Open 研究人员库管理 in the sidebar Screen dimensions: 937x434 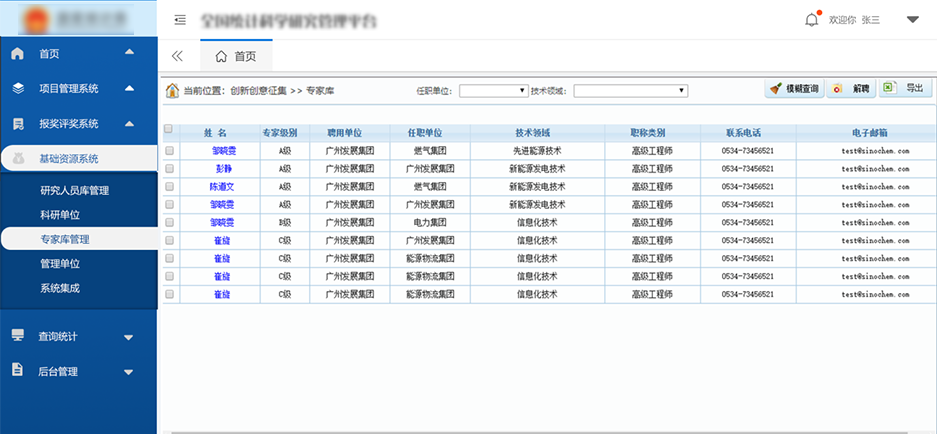(x=74, y=190)
